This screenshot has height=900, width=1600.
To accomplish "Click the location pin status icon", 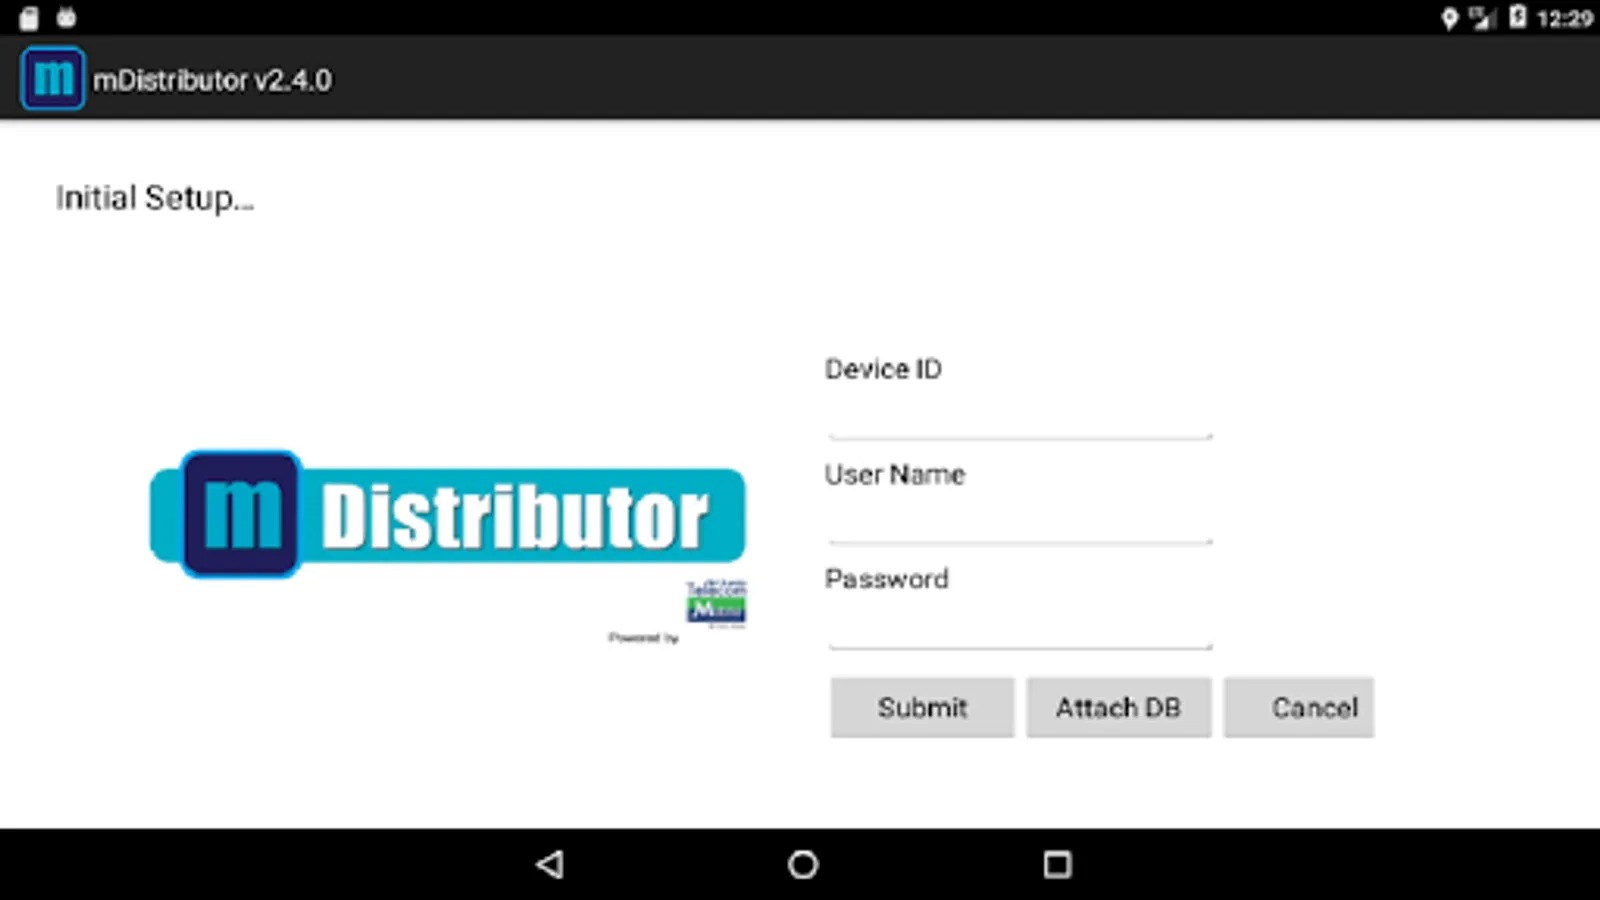I will point(1449,18).
